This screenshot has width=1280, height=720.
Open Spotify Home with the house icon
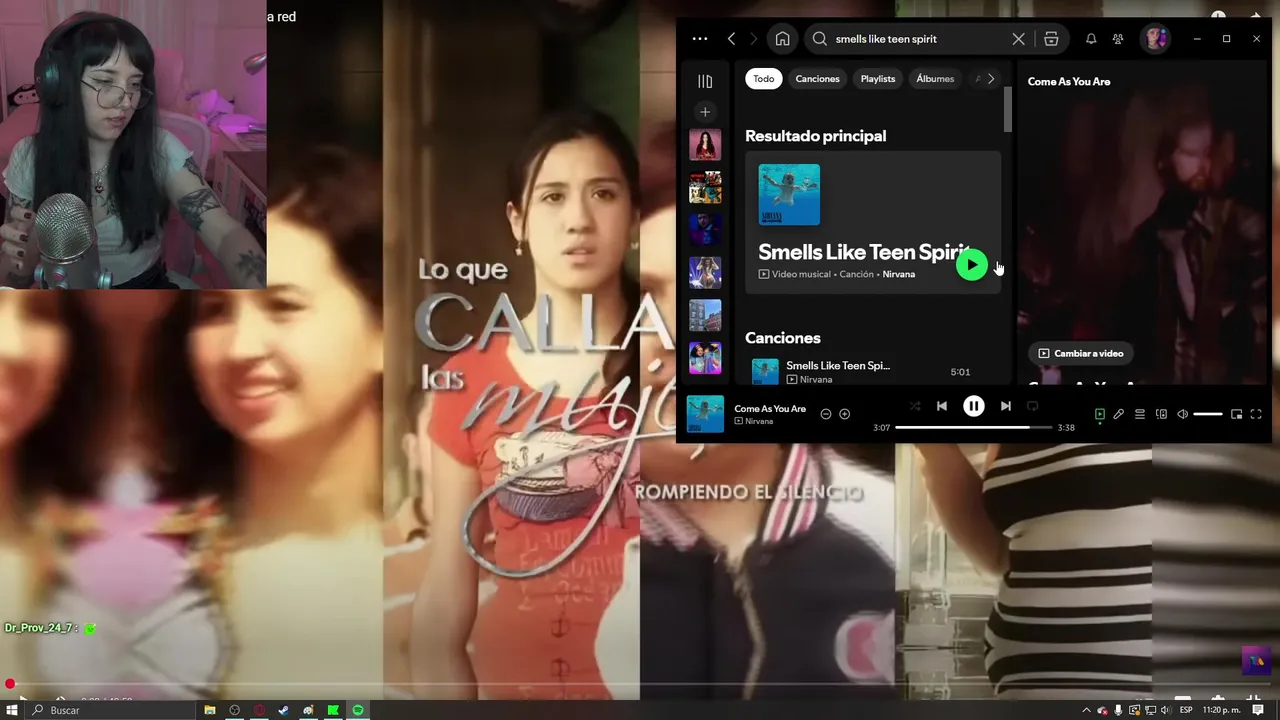tap(782, 39)
